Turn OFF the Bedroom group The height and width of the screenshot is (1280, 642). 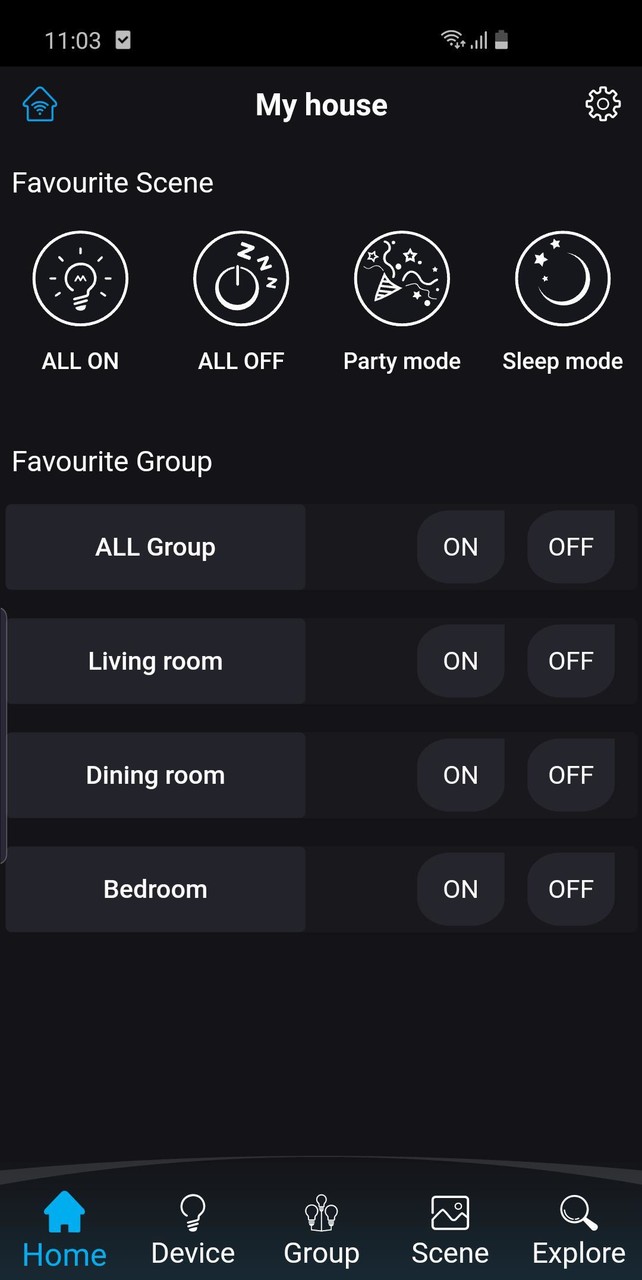570,889
